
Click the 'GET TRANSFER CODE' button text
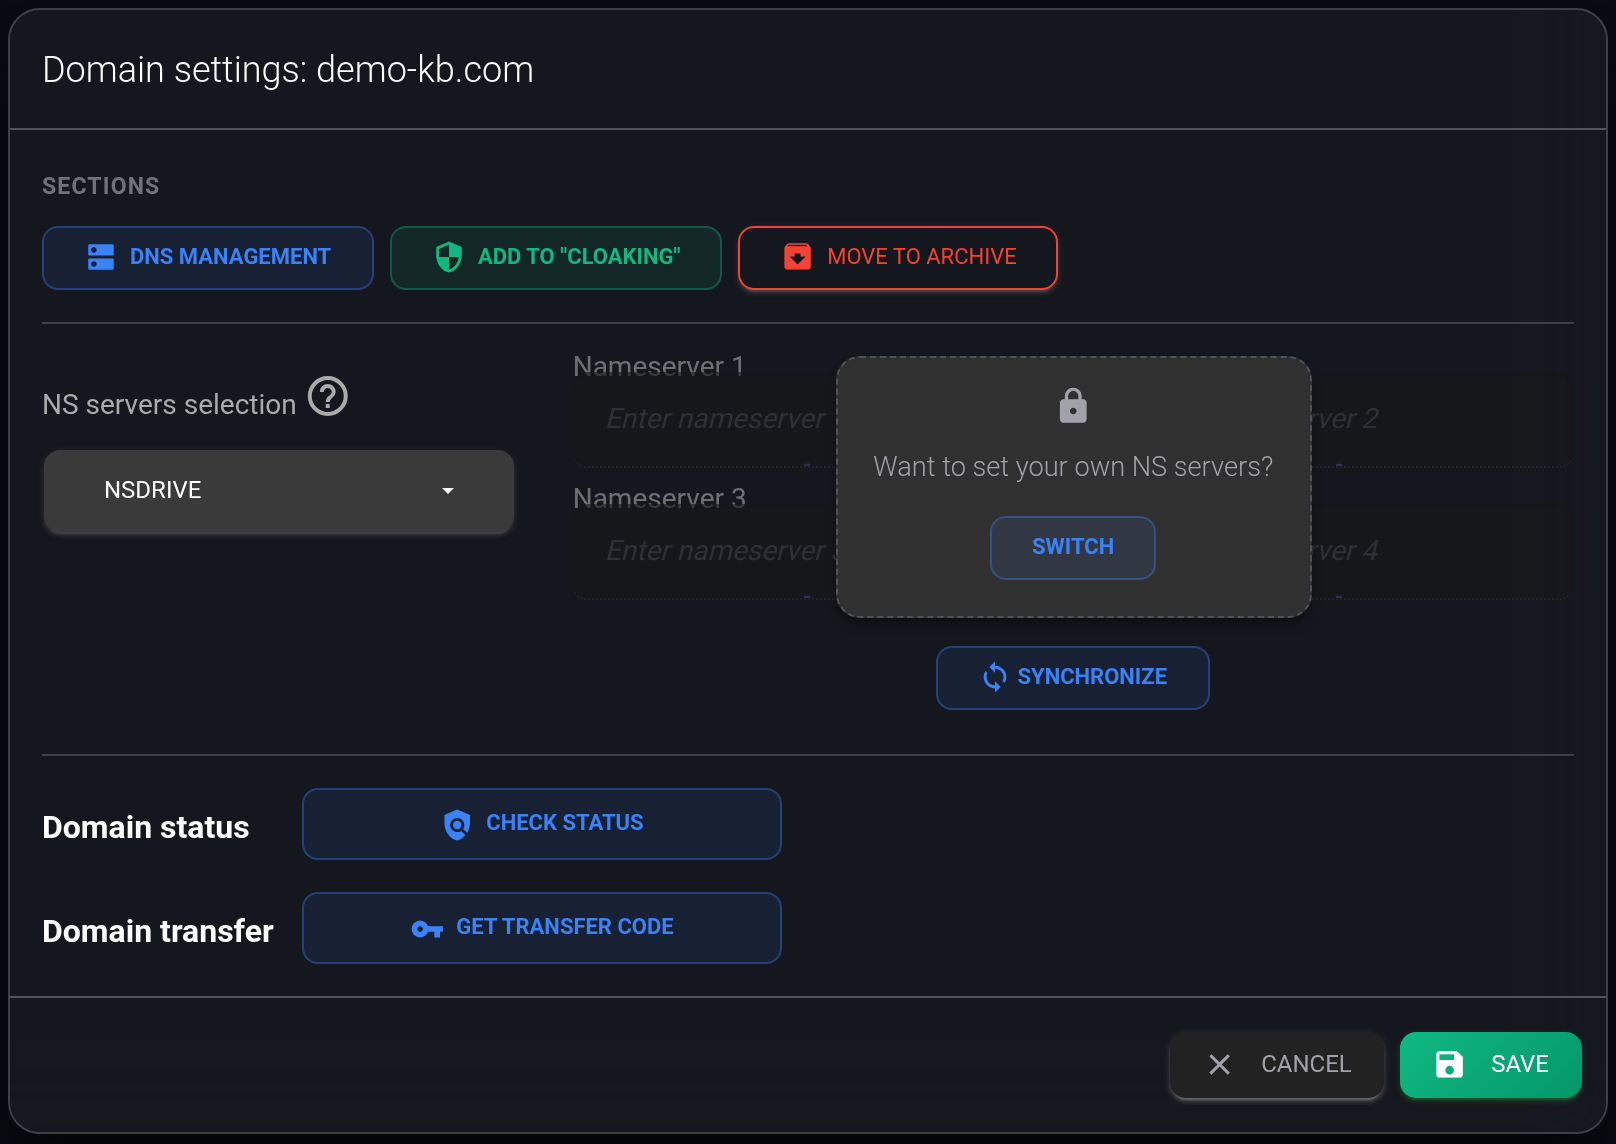[565, 927]
